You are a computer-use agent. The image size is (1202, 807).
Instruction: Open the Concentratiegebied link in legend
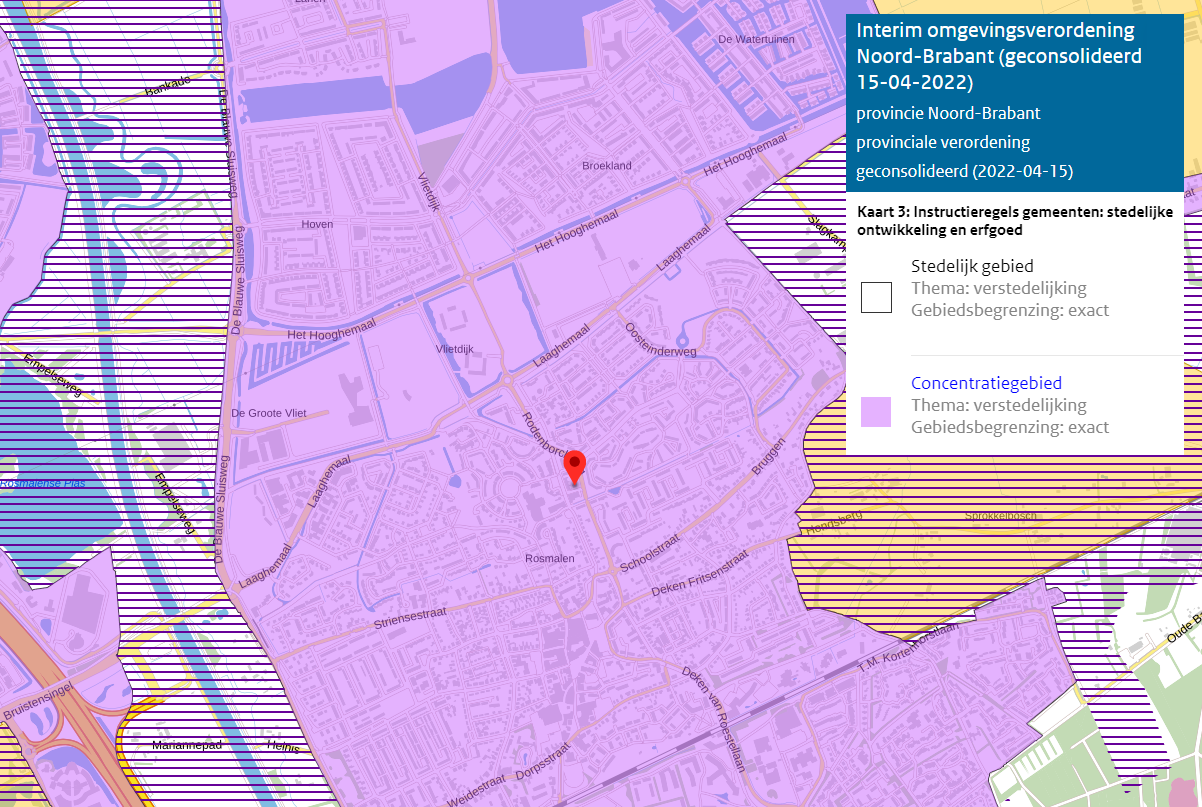pyautogui.click(x=986, y=383)
